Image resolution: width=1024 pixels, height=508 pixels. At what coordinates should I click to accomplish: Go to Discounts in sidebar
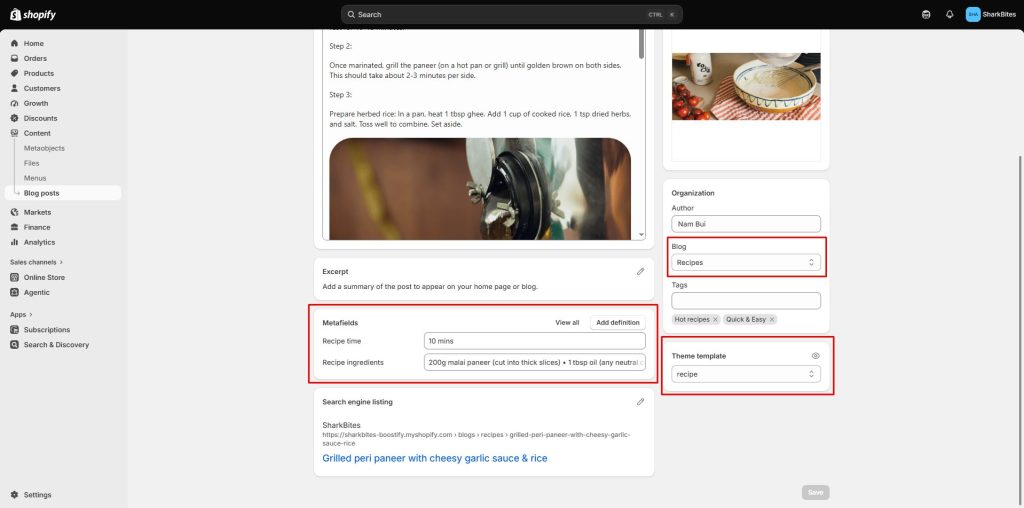40,118
